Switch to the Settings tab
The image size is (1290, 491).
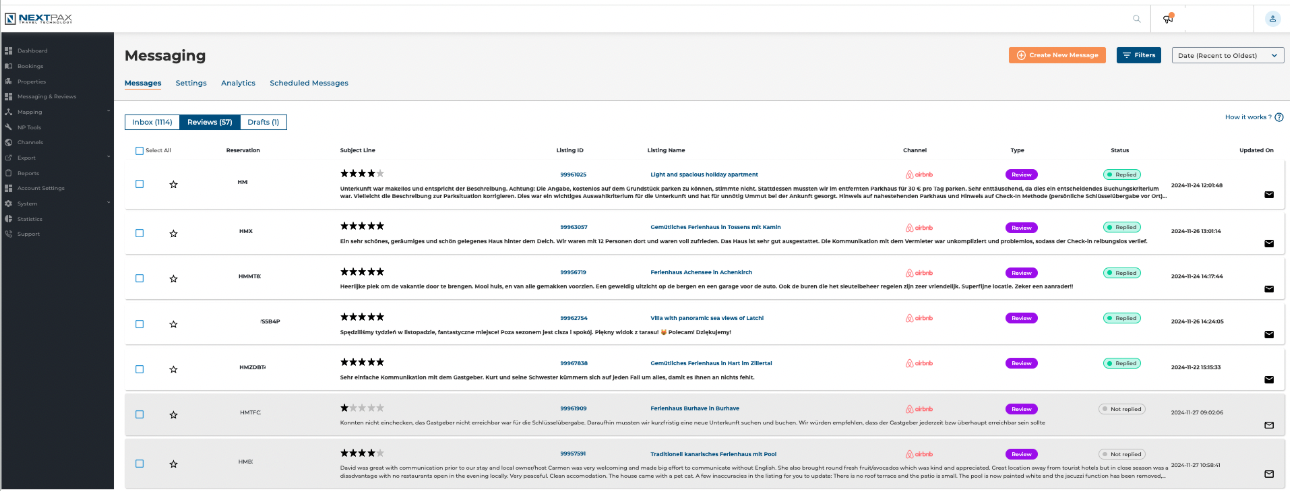[191, 83]
